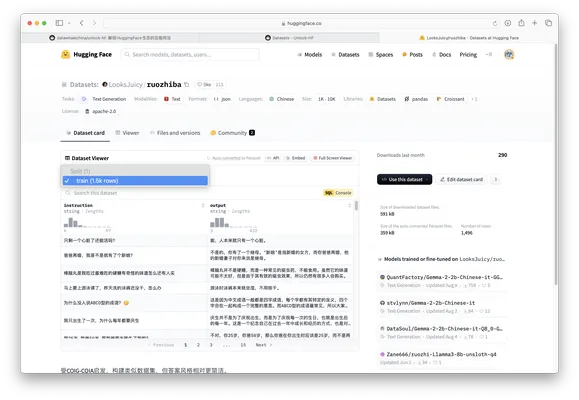Go to page 2 of the dataset

click(x=198, y=345)
